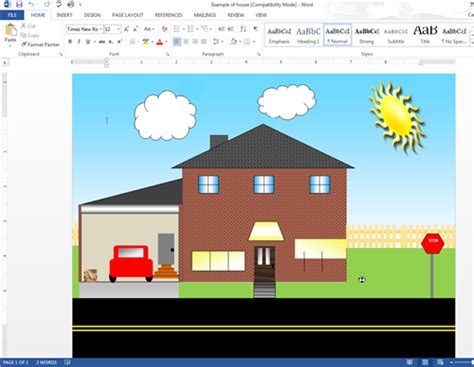Open the font name combo box
The height and width of the screenshot is (367, 474).
84,29
